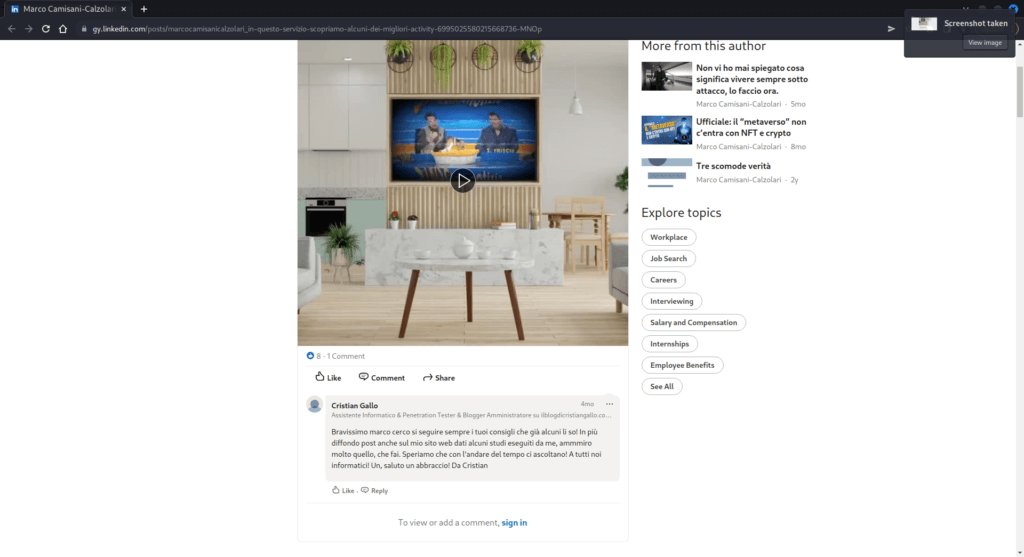The image size is (1024, 557).
Task: Open a new browser tab
Action: point(144,9)
